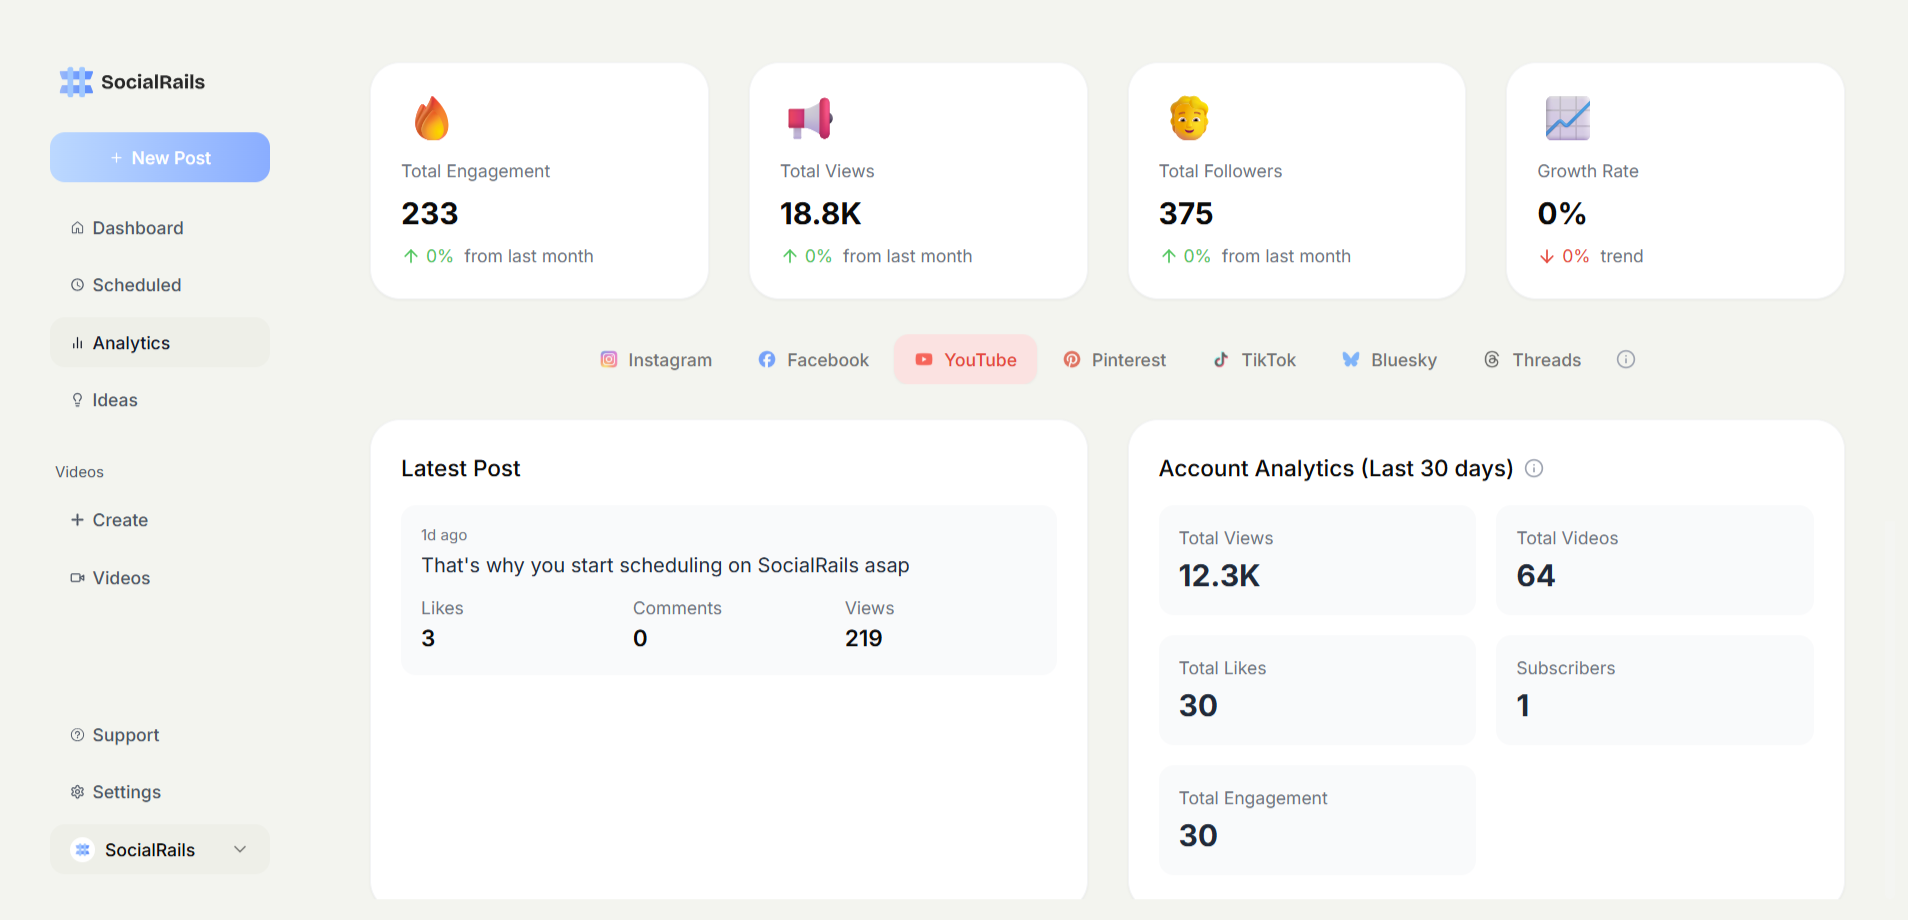Open the Ideas page
The height and width of the screenshot is (920, 1908).
[160, 400]
